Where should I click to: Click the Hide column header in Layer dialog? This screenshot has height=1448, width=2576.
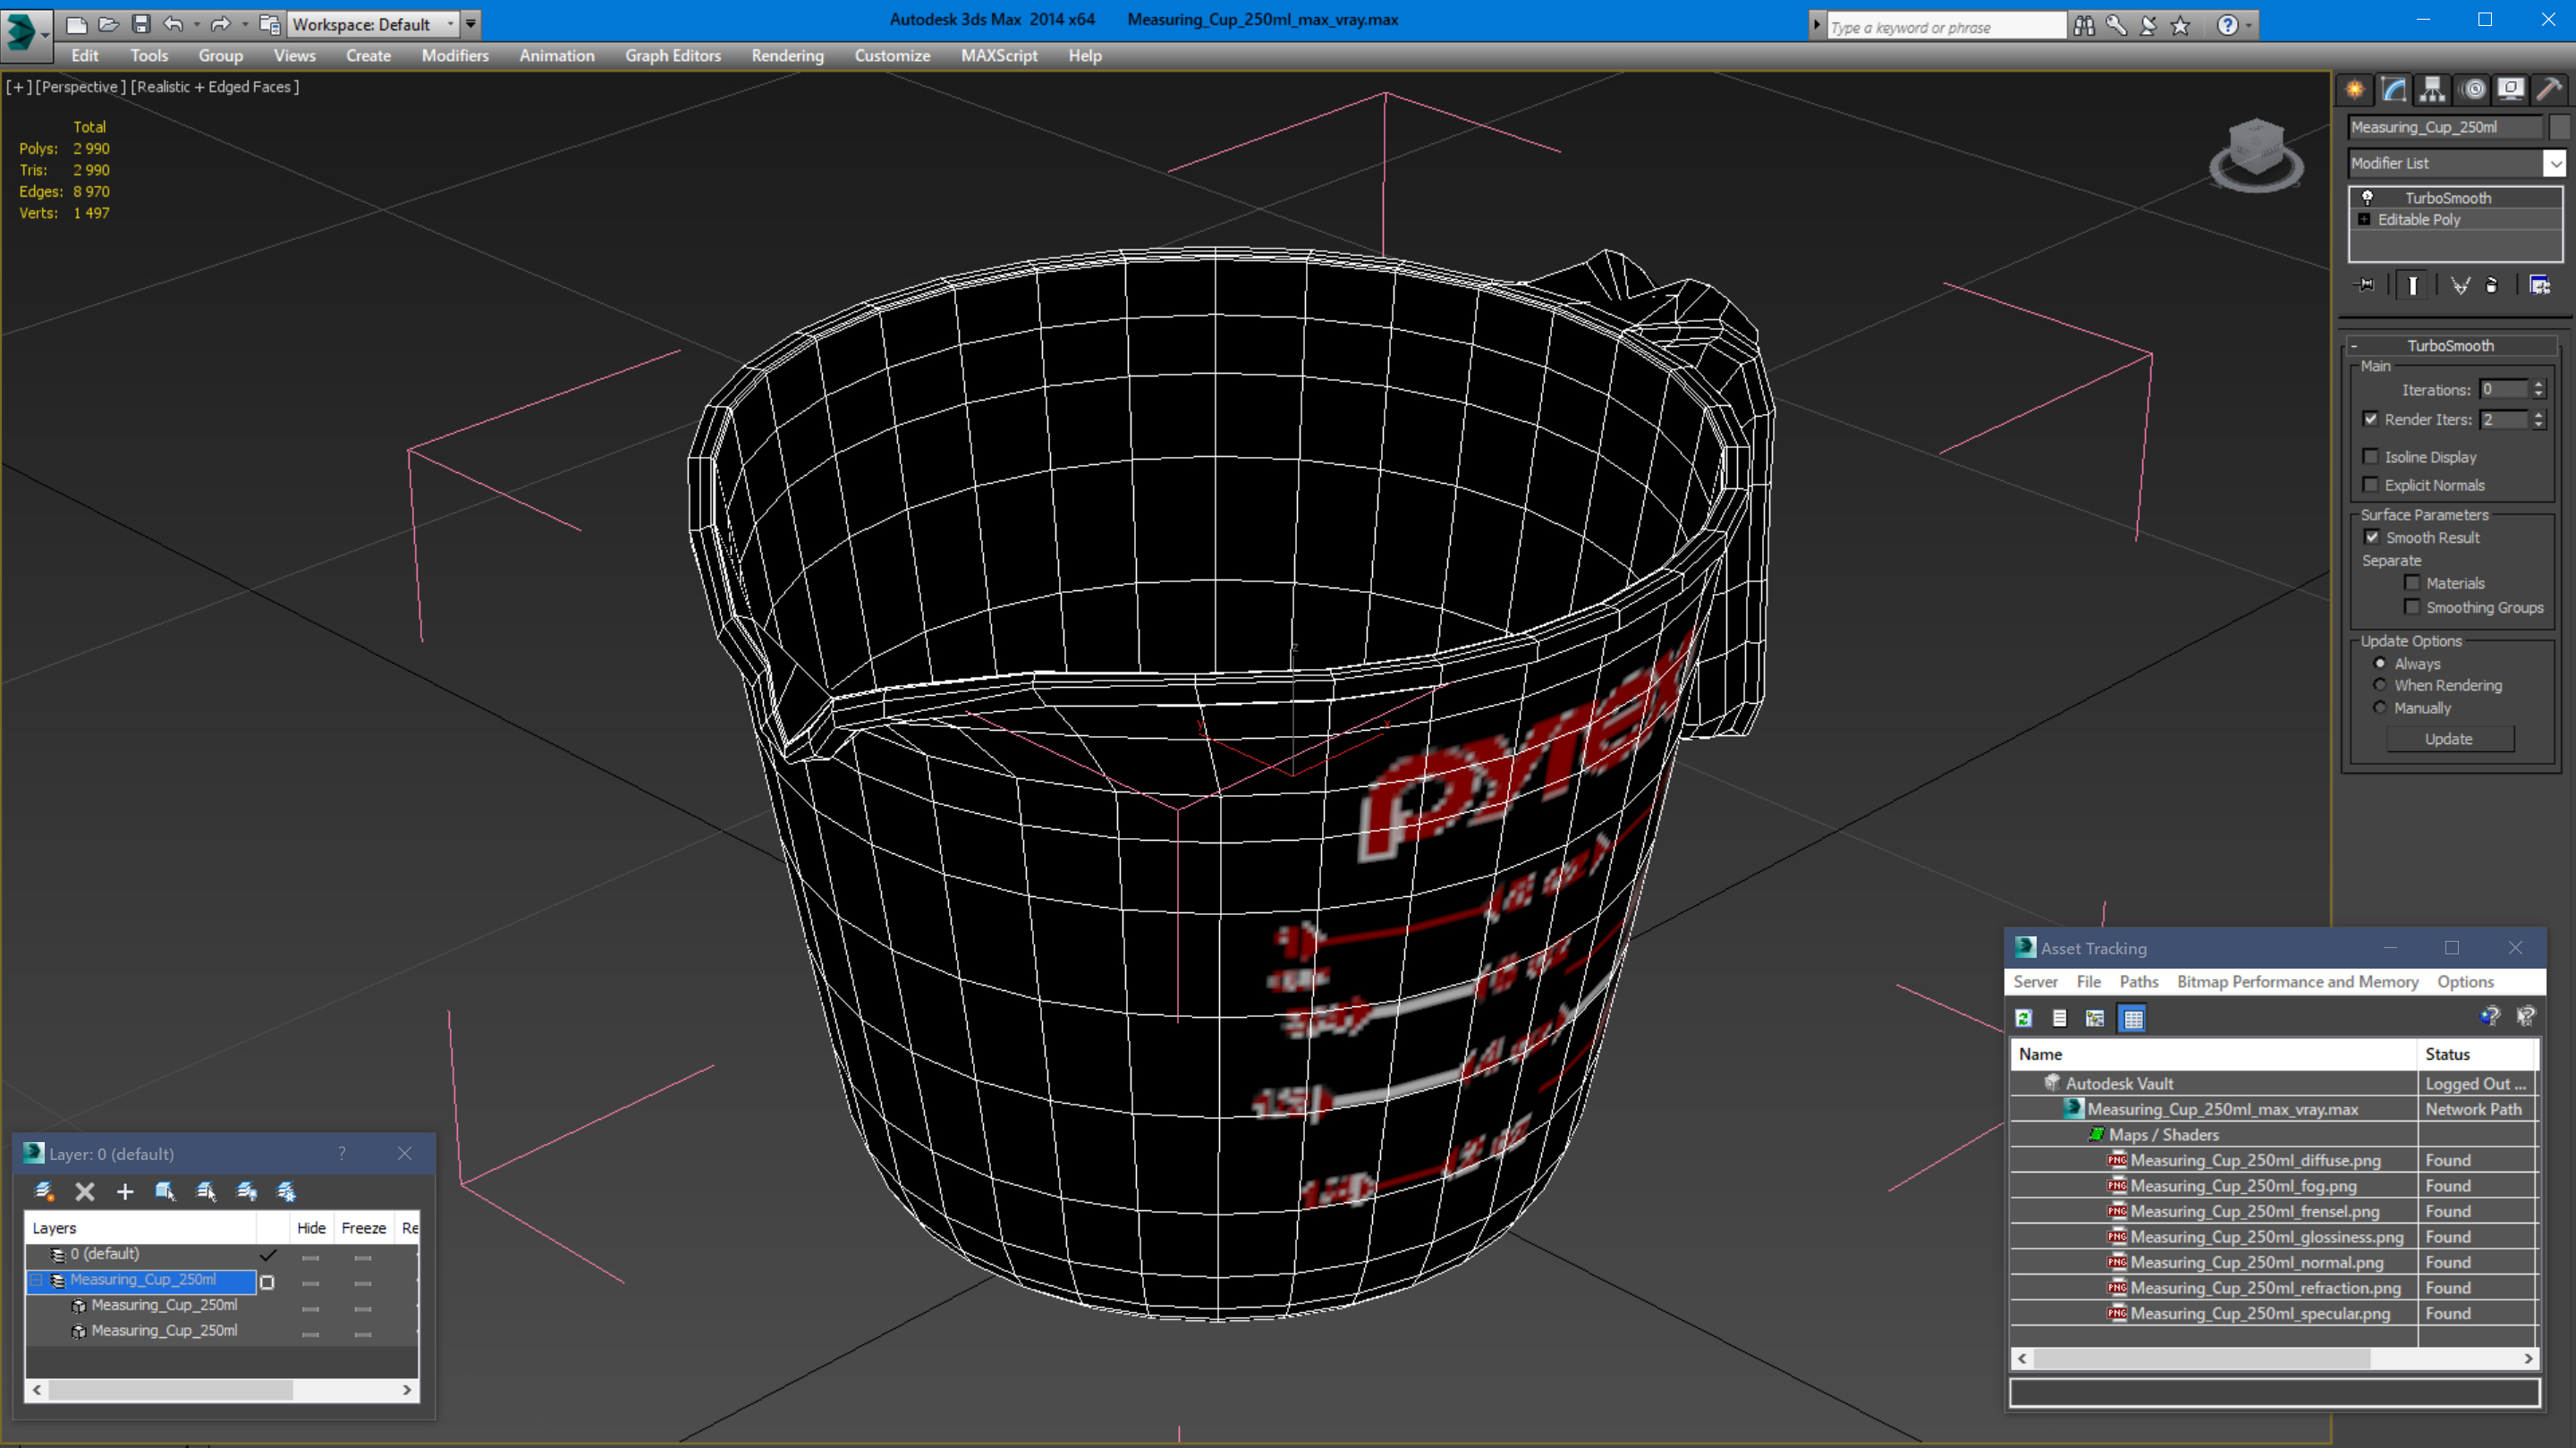pyautogui.click(x=311, y=1228)
